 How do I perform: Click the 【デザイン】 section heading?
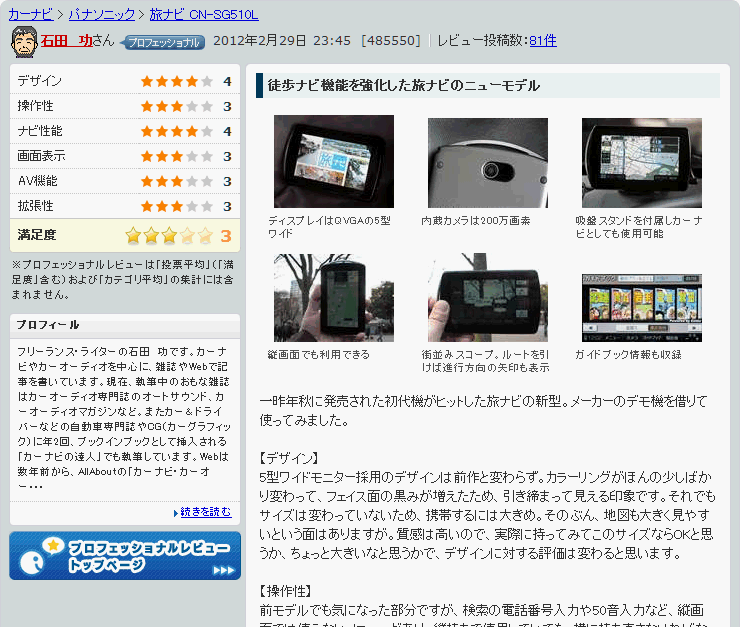tap(289, 458)
